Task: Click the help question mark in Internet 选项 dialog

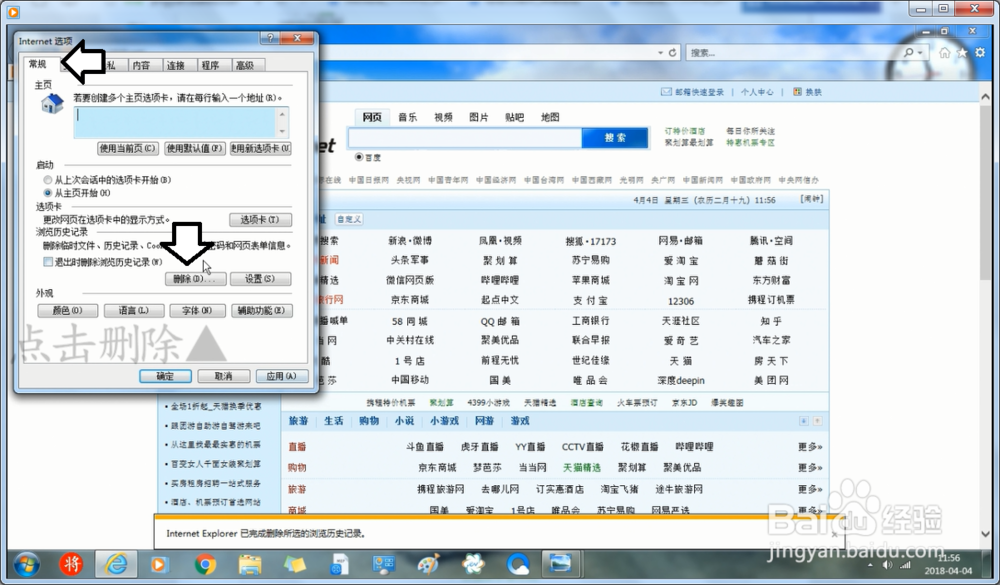Action: (270, 38)
